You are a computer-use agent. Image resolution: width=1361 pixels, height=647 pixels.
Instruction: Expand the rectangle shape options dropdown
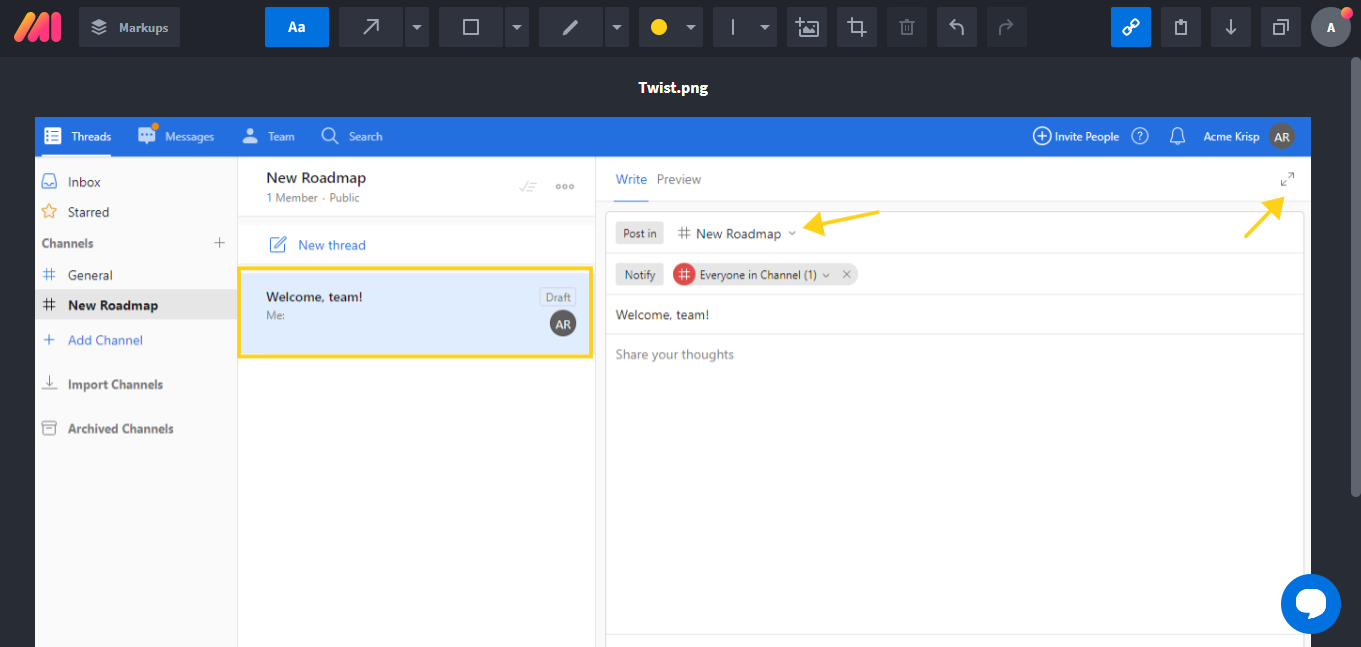coord(517,27)
